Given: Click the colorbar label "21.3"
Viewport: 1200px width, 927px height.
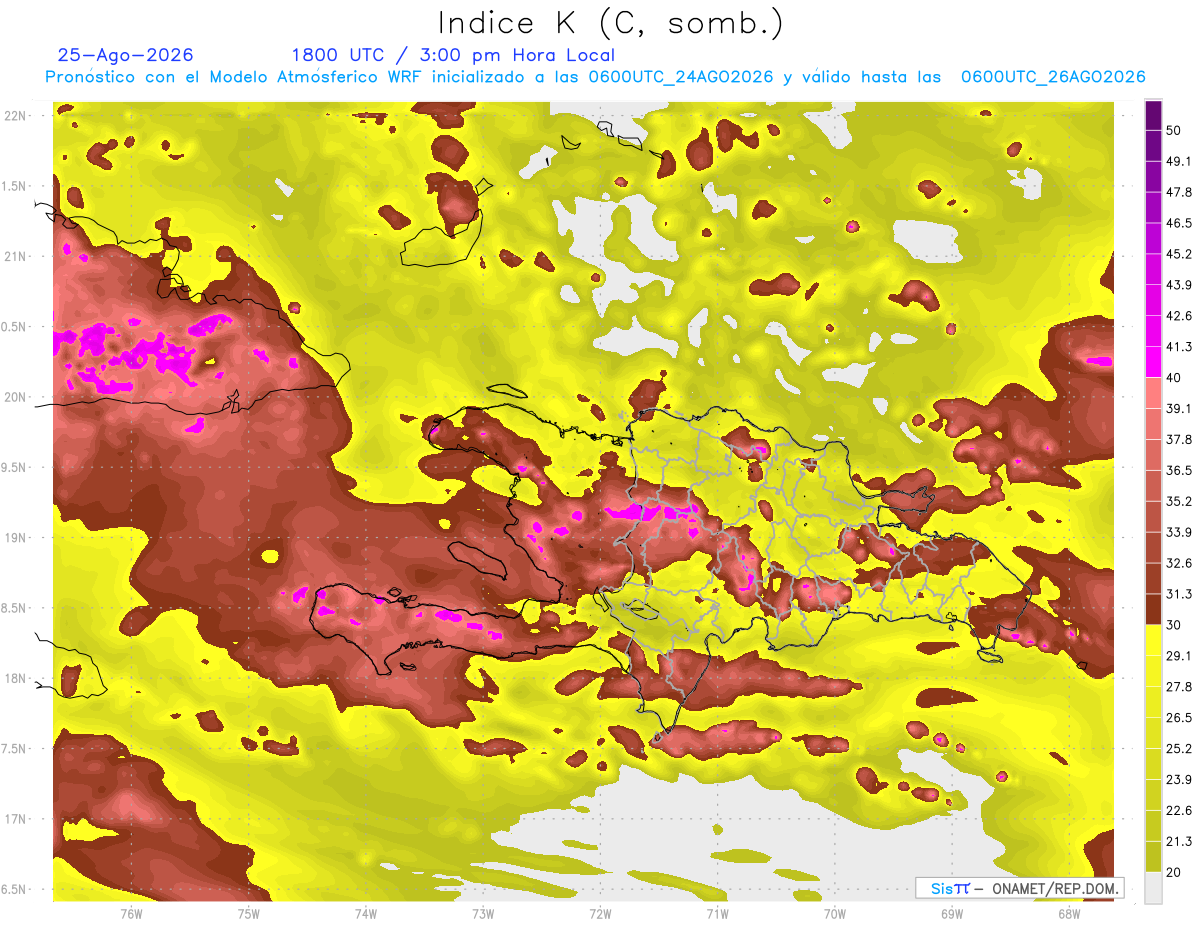Looking at the screenshot, I should tap(1179, 840).
